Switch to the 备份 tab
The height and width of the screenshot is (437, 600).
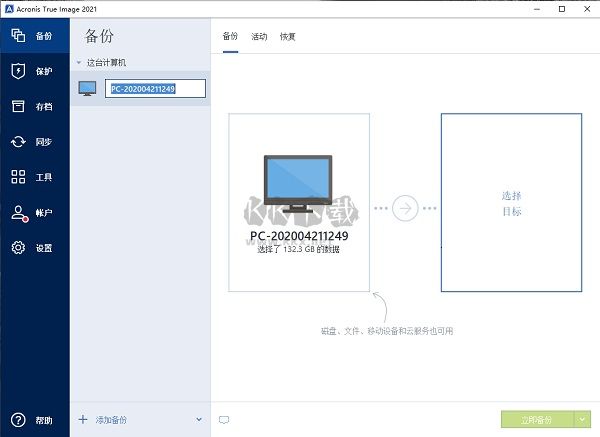pyautogui.click(x=230, y=37)
